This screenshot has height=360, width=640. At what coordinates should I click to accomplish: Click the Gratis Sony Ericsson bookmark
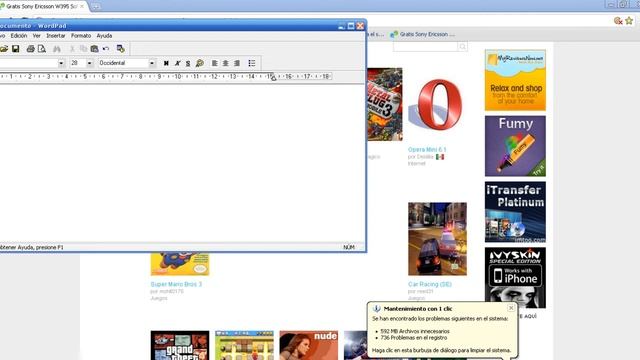pyautogui.click(x=422, y=34)
